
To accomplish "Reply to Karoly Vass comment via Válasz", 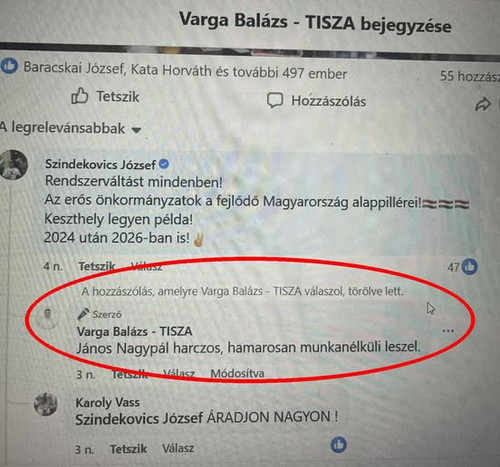I will (x=178, y=448).
